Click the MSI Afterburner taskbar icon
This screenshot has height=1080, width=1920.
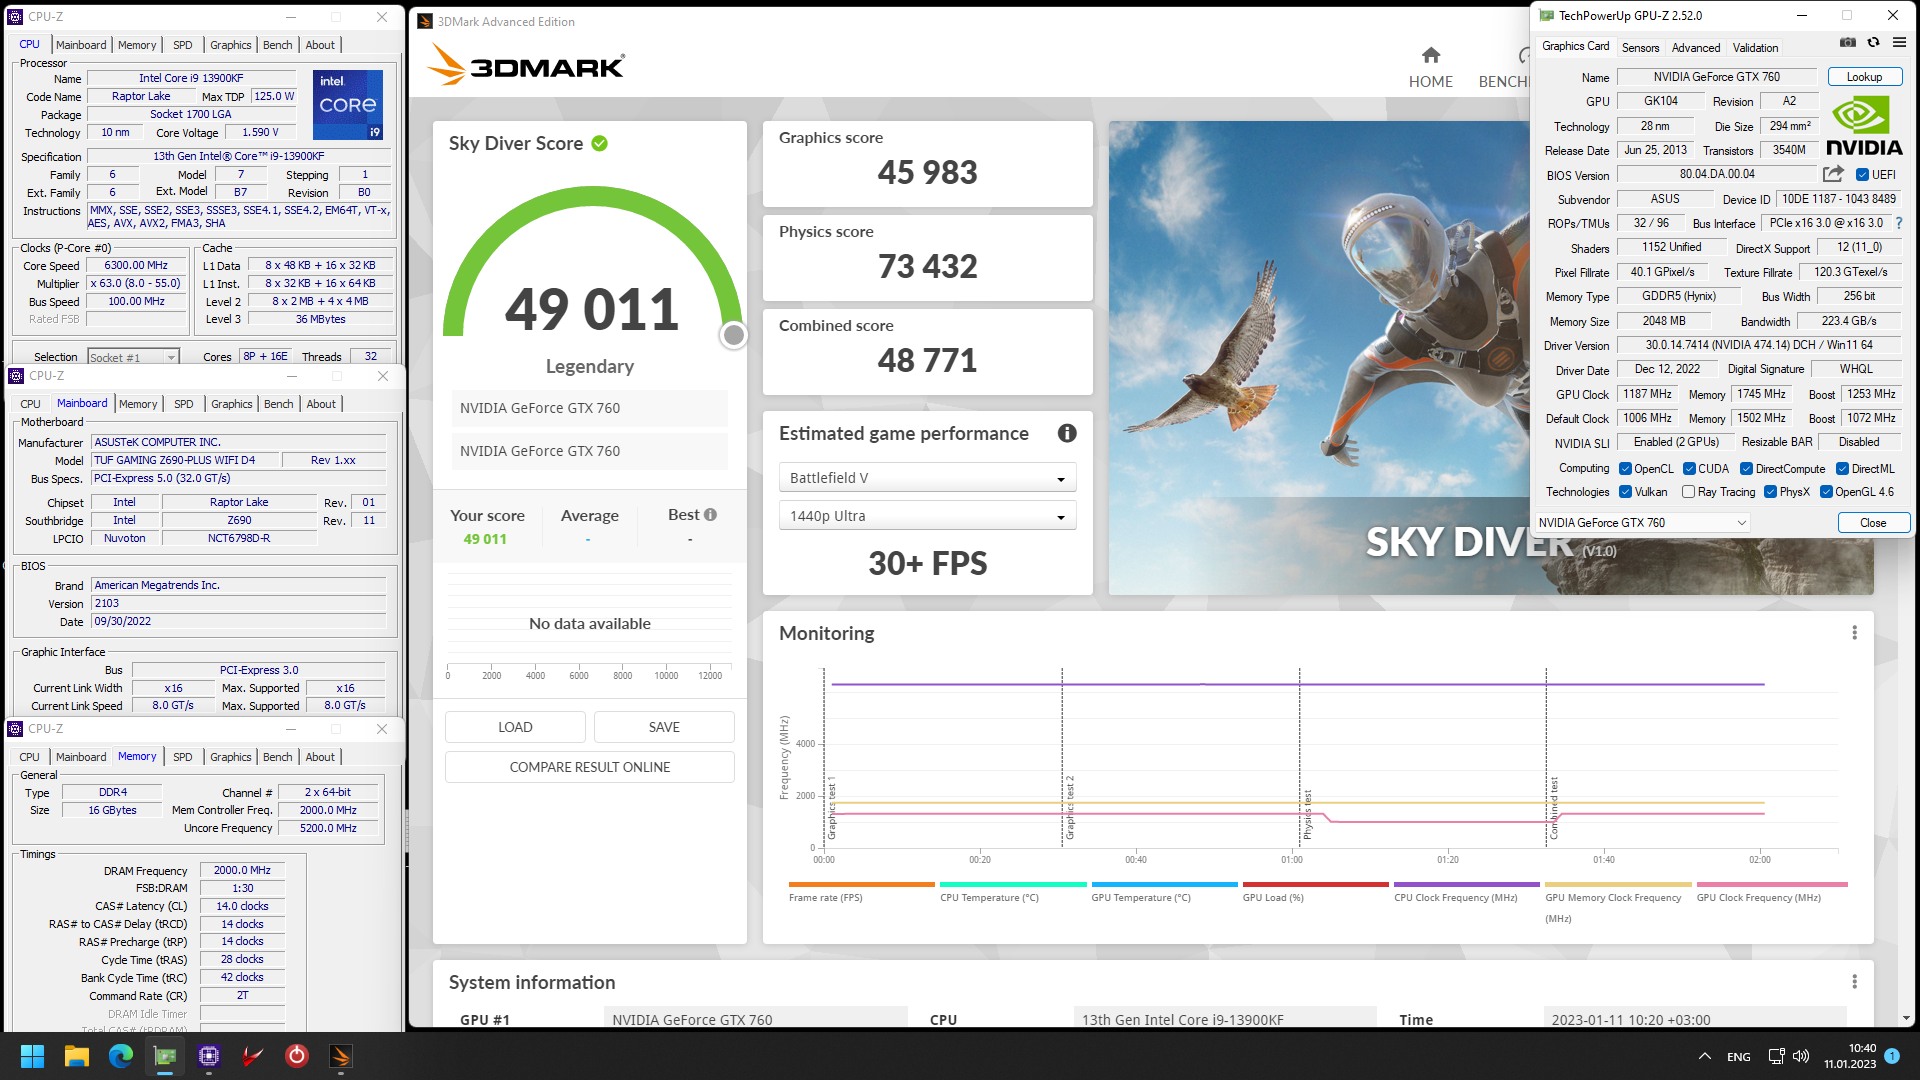point(253,1056)
